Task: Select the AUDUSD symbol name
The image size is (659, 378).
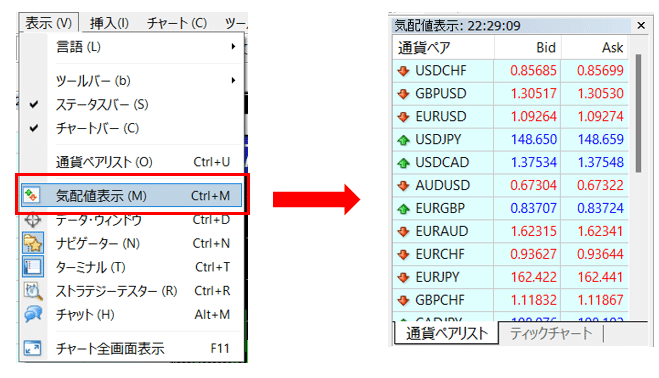Action: (x=443, y=185)
